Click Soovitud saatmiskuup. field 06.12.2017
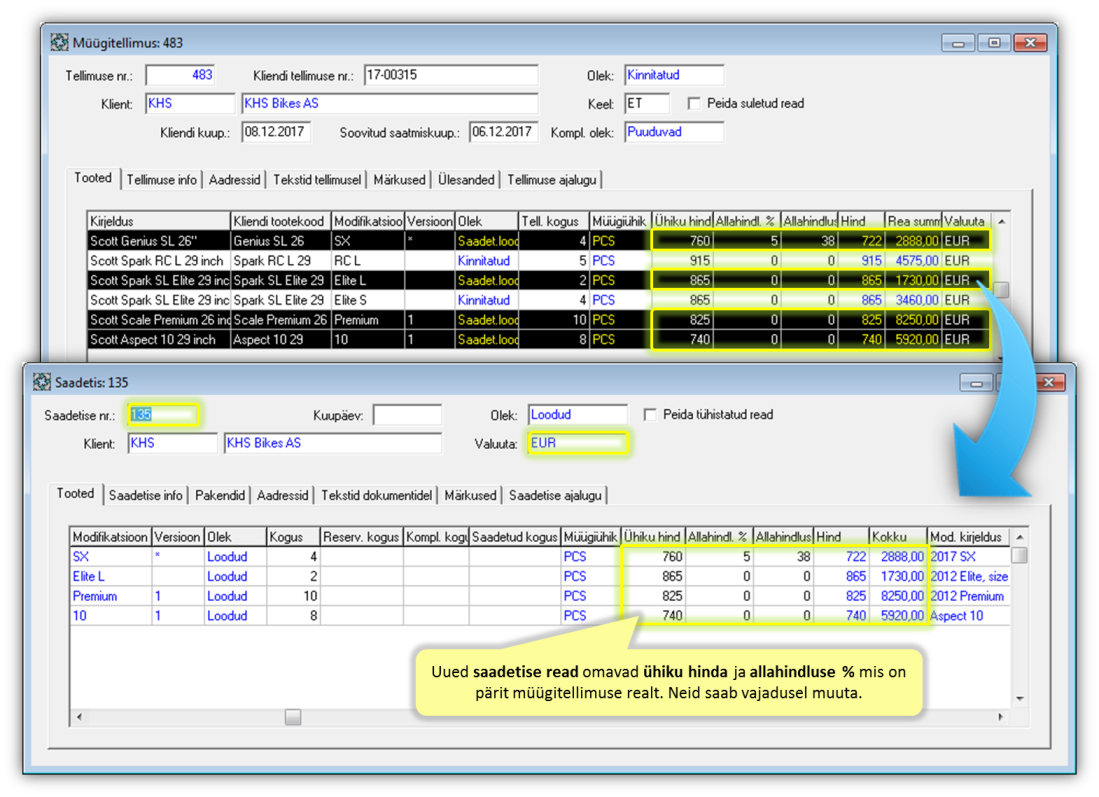 click(x=503, y=132)
